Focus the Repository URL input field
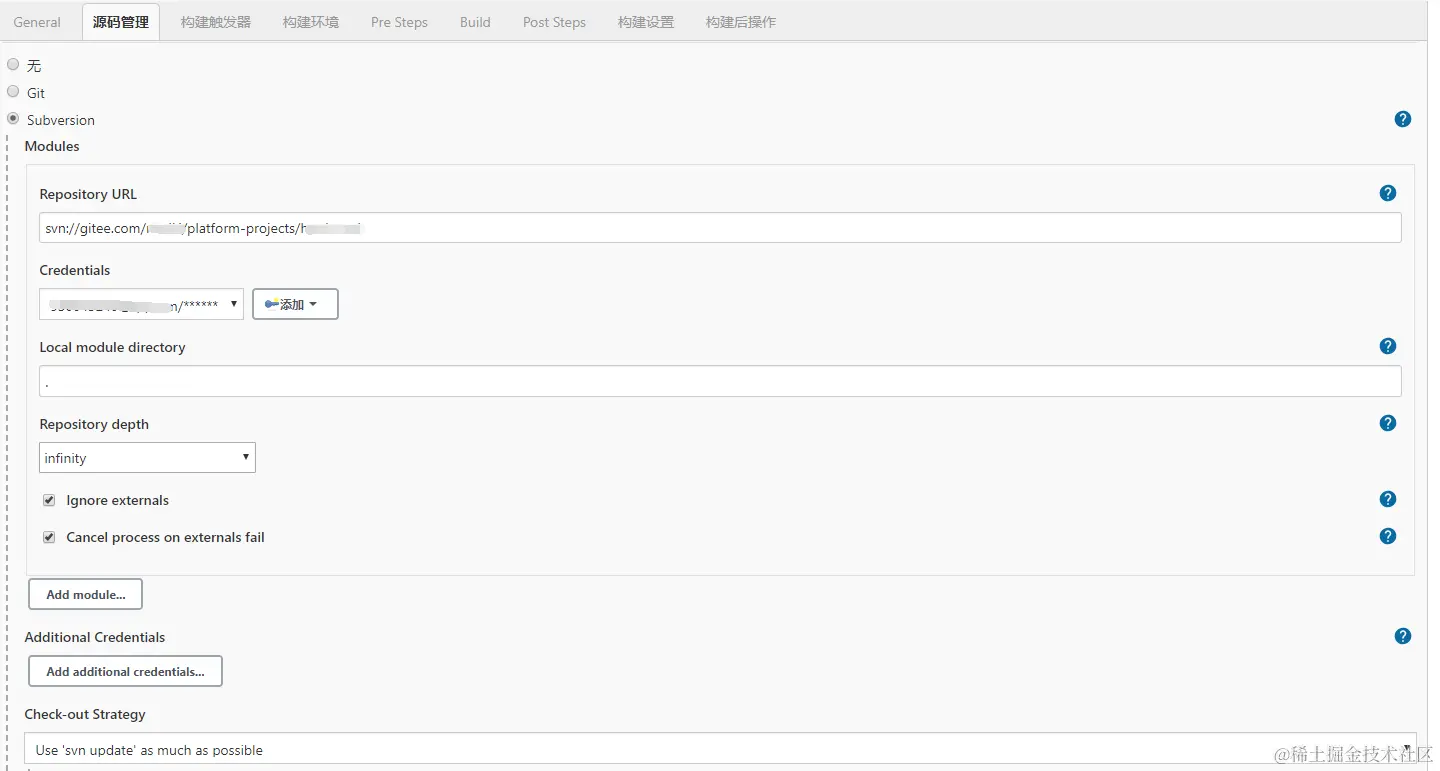The width and height of the screenshot is (1440, 771). (x=720, y=228)
